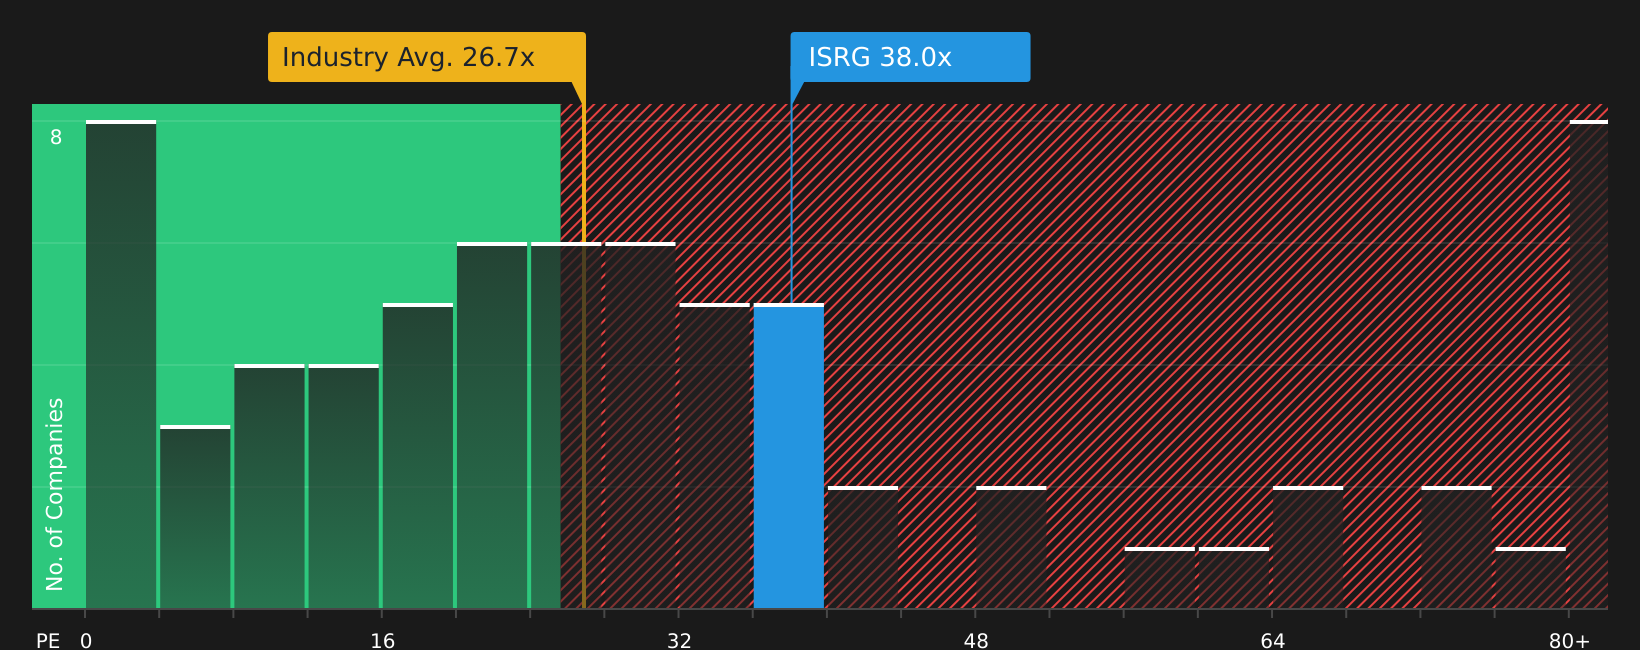The image size is (1640, 650).
Task: Select the bar for PE 32 to 36
Action: 714,456
